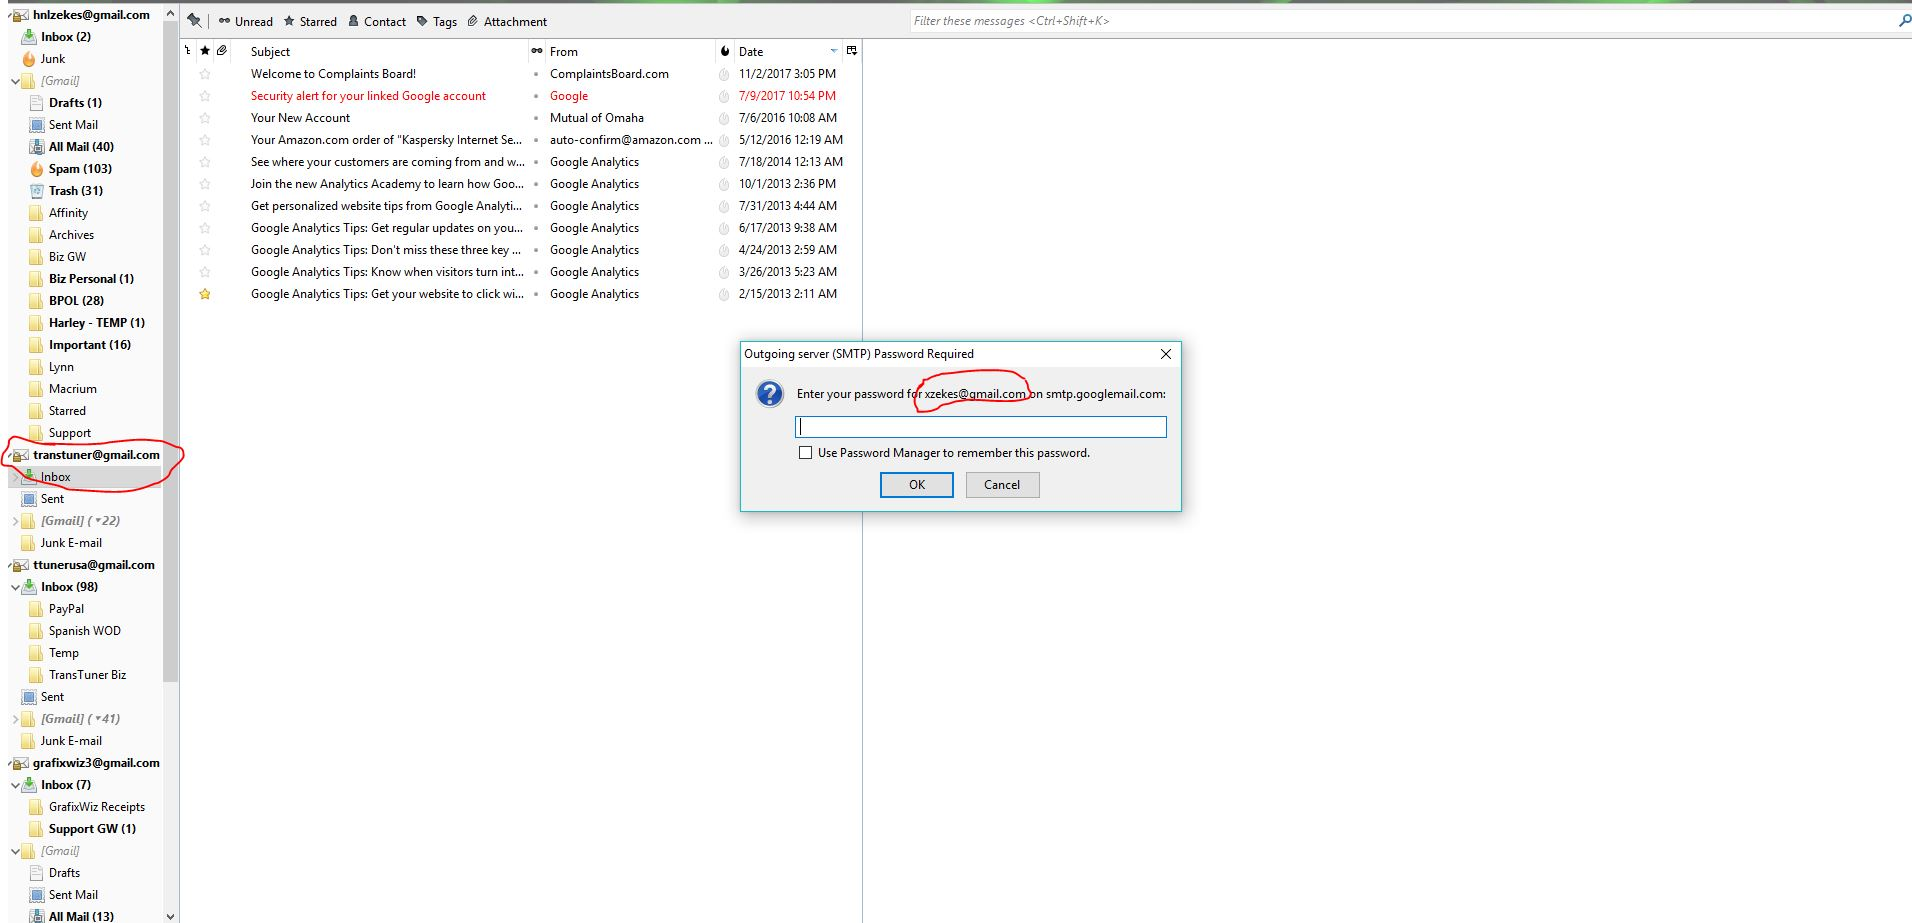The height and width of the screenshot is (923, 1912).
Task: Sort by the read-status glasses column header
Action: [x=537, y=51]
